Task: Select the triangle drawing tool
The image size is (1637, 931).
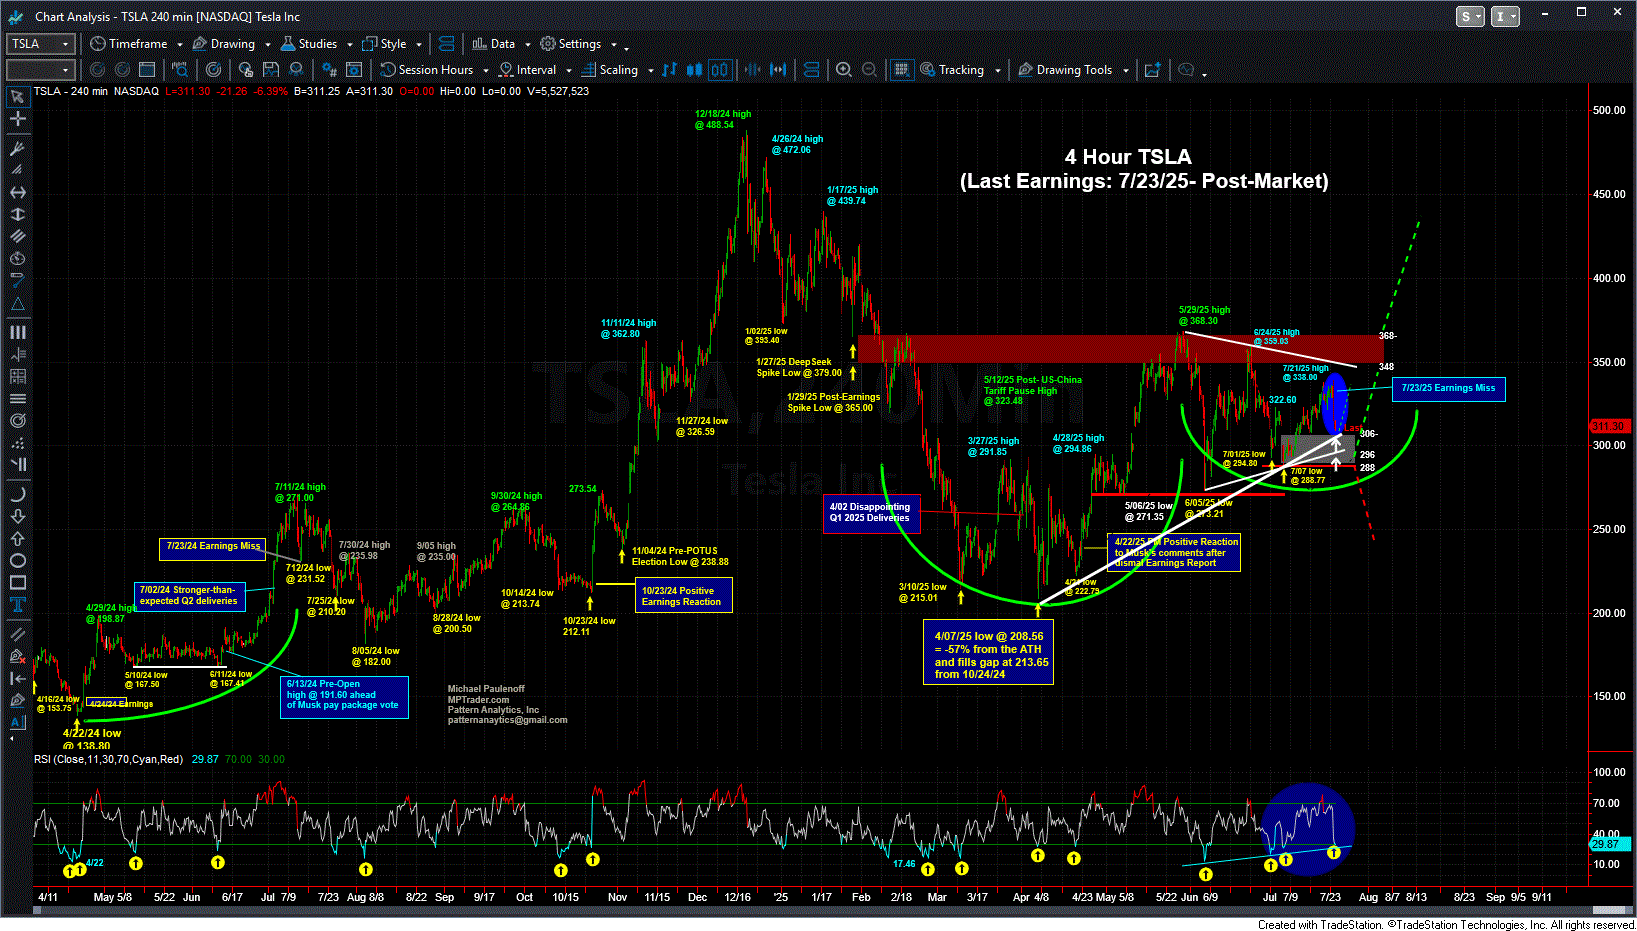Action: pos(17,304)
